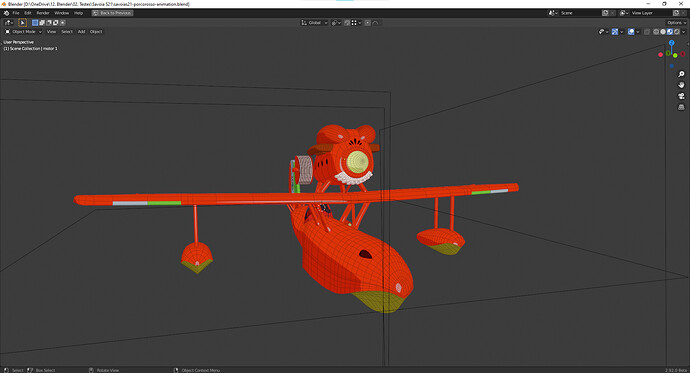The width and height of the screenshot is (690, 373).
Task: Browse view layers with the layer icon
Action: [x=624, y=13]
